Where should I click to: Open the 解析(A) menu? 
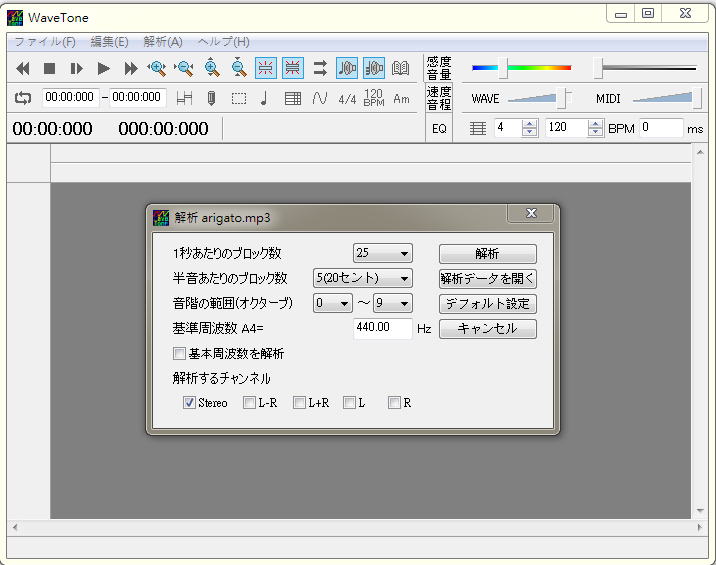pos(163,42)
